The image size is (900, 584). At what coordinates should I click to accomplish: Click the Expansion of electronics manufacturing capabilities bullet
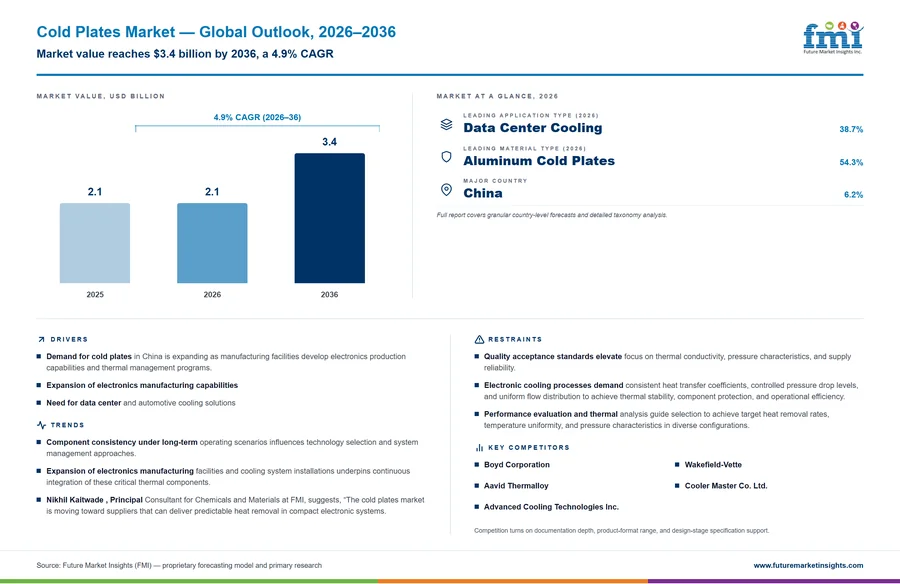pyautogui.click(x=137, y=385)
